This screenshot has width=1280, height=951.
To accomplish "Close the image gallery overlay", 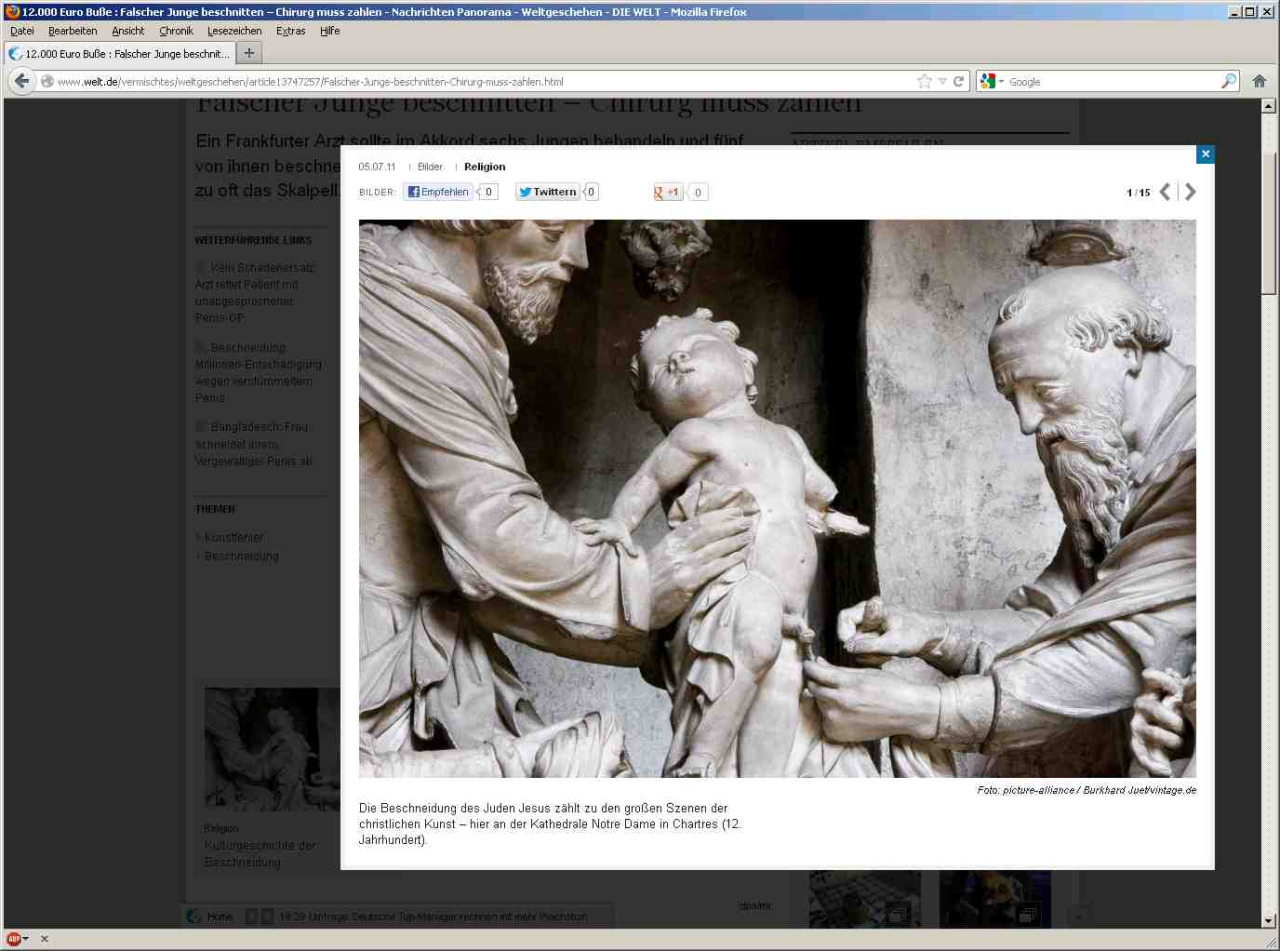I will [x=1205, y=154].
